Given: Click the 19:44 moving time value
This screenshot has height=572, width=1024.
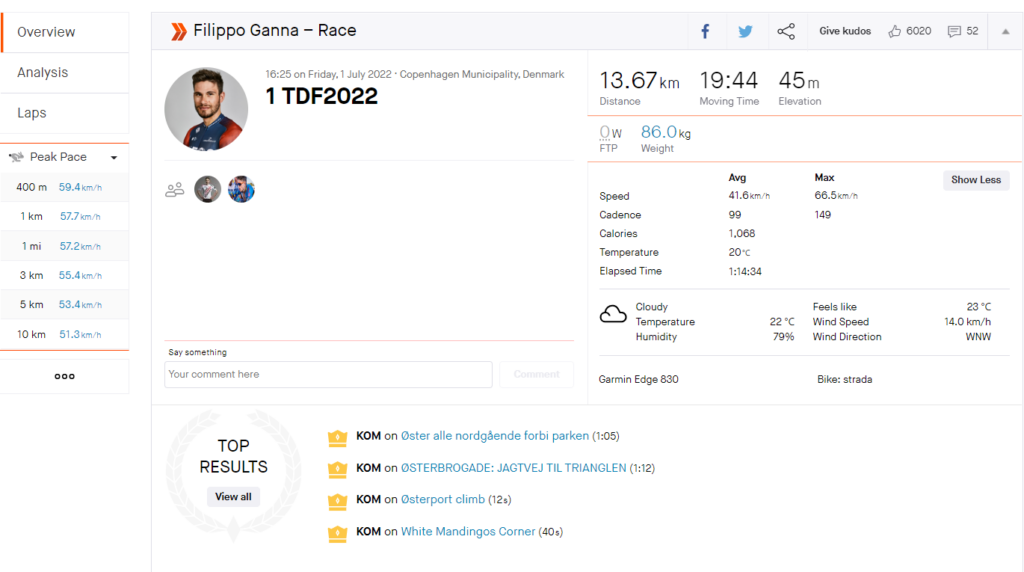Looking at the screenshot, I should tap(729, 80).
